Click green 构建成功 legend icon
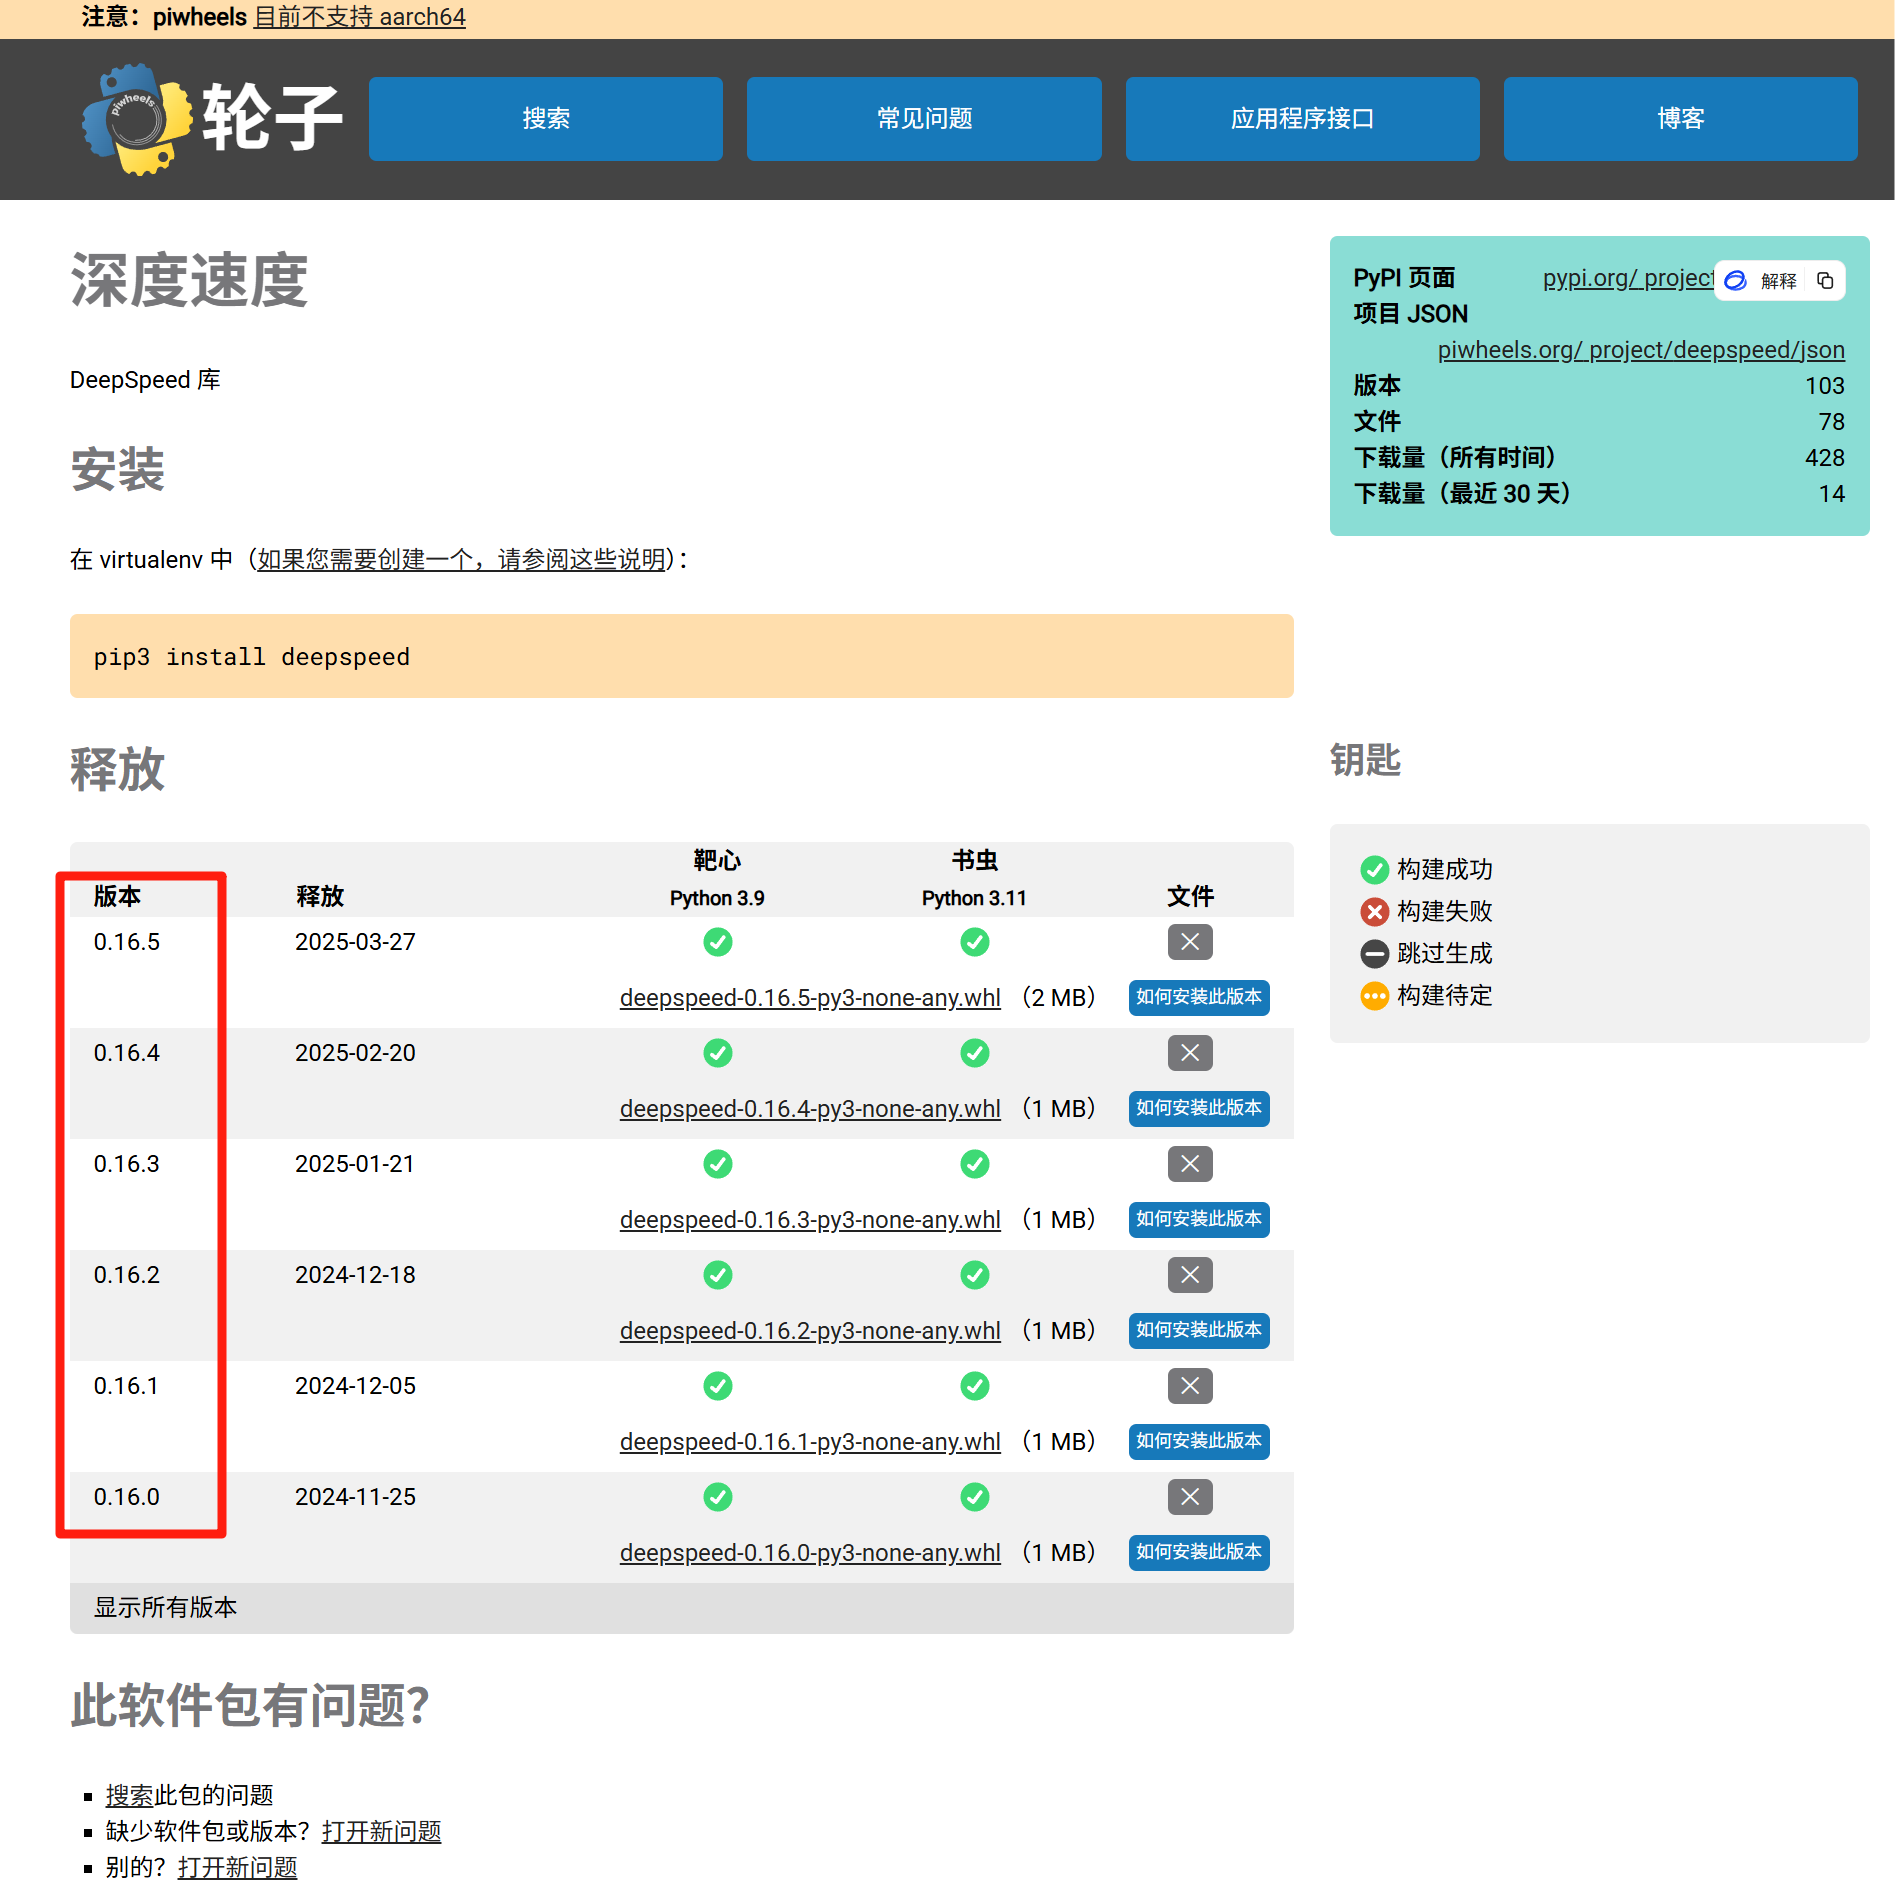This screenshot has width=1895, height=1902. click(1375, 870)
